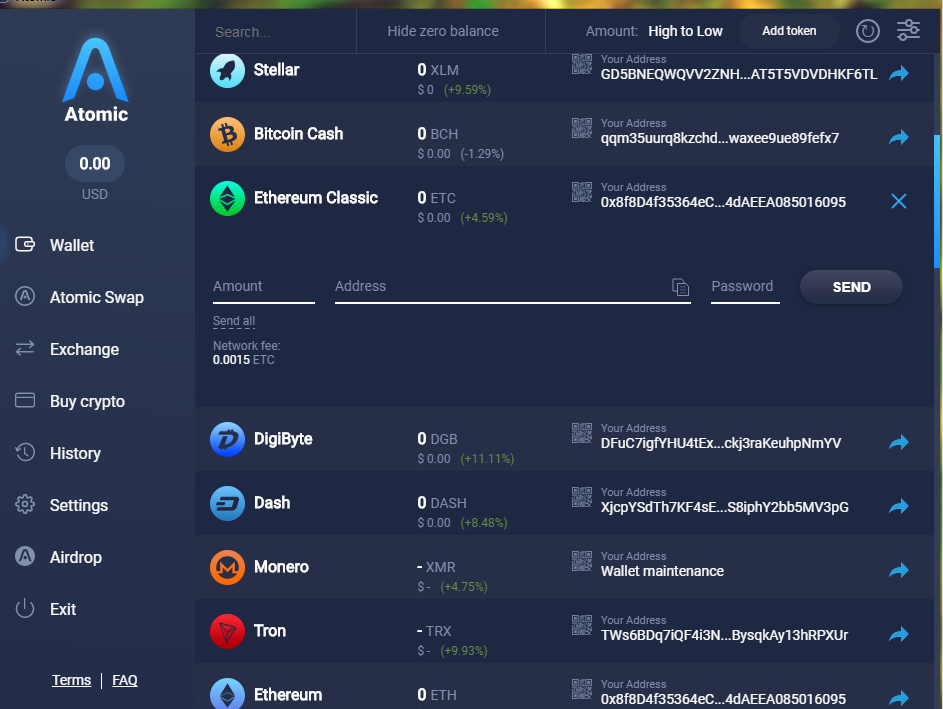943x709 pixels.
Task: Click the Tron address TWs6BDq7iQF4i3N...
Action: tap(724, 636)
